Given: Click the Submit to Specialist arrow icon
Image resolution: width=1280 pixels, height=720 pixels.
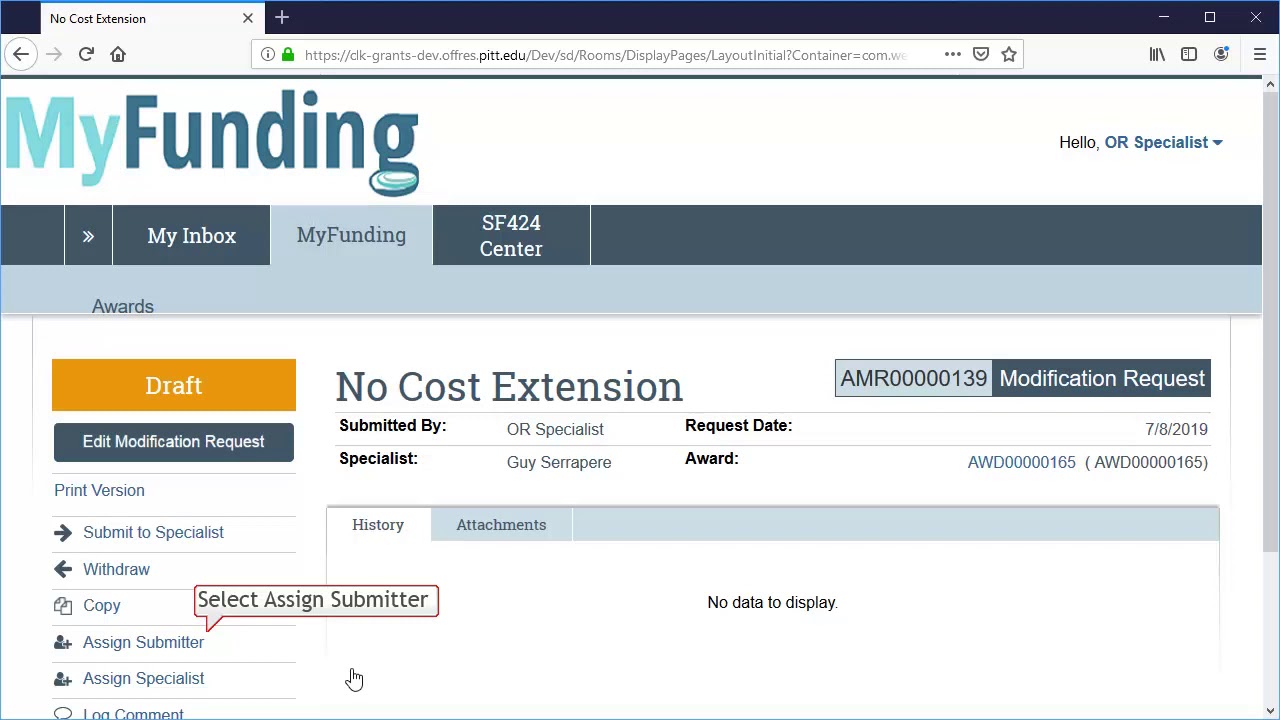Looking at the screenshot, I should (63, 533).
